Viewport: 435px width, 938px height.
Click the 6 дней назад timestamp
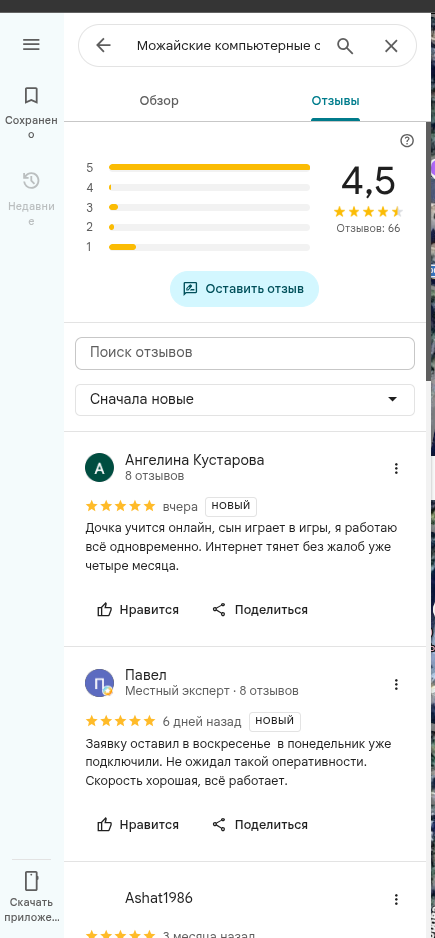click(x=202, y=722)
